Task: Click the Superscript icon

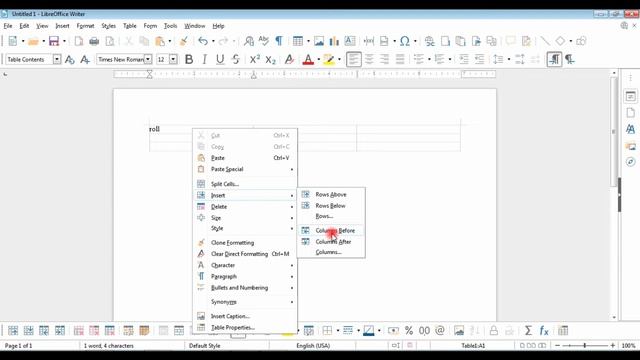Action: pos(255,59)
